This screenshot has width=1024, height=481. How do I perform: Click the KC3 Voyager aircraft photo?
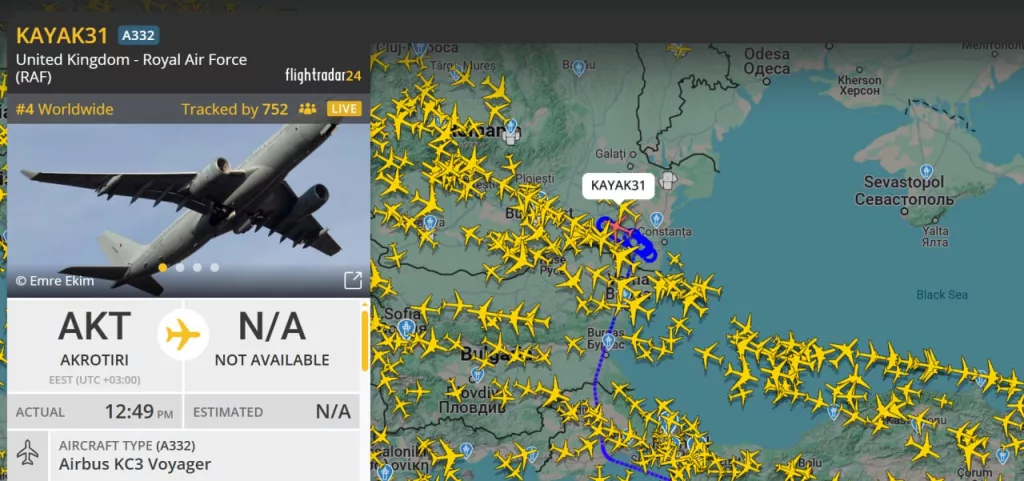188,210
